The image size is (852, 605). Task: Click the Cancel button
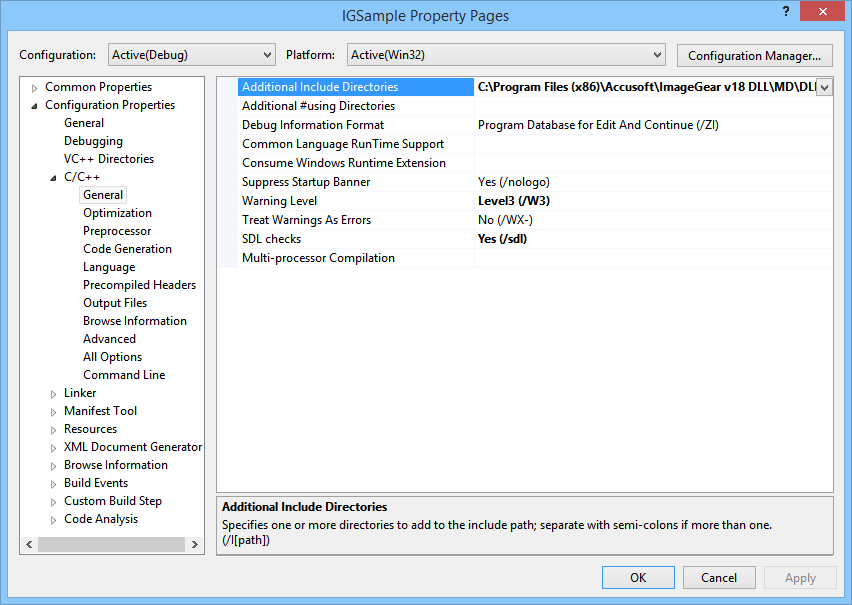pos(719,577)
